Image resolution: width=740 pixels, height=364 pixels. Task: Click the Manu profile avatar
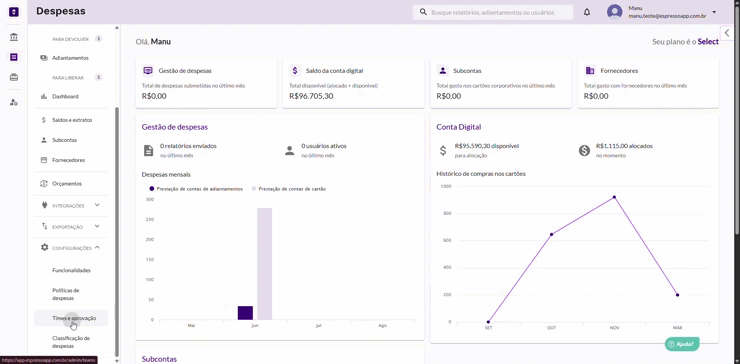click(614, 12)
